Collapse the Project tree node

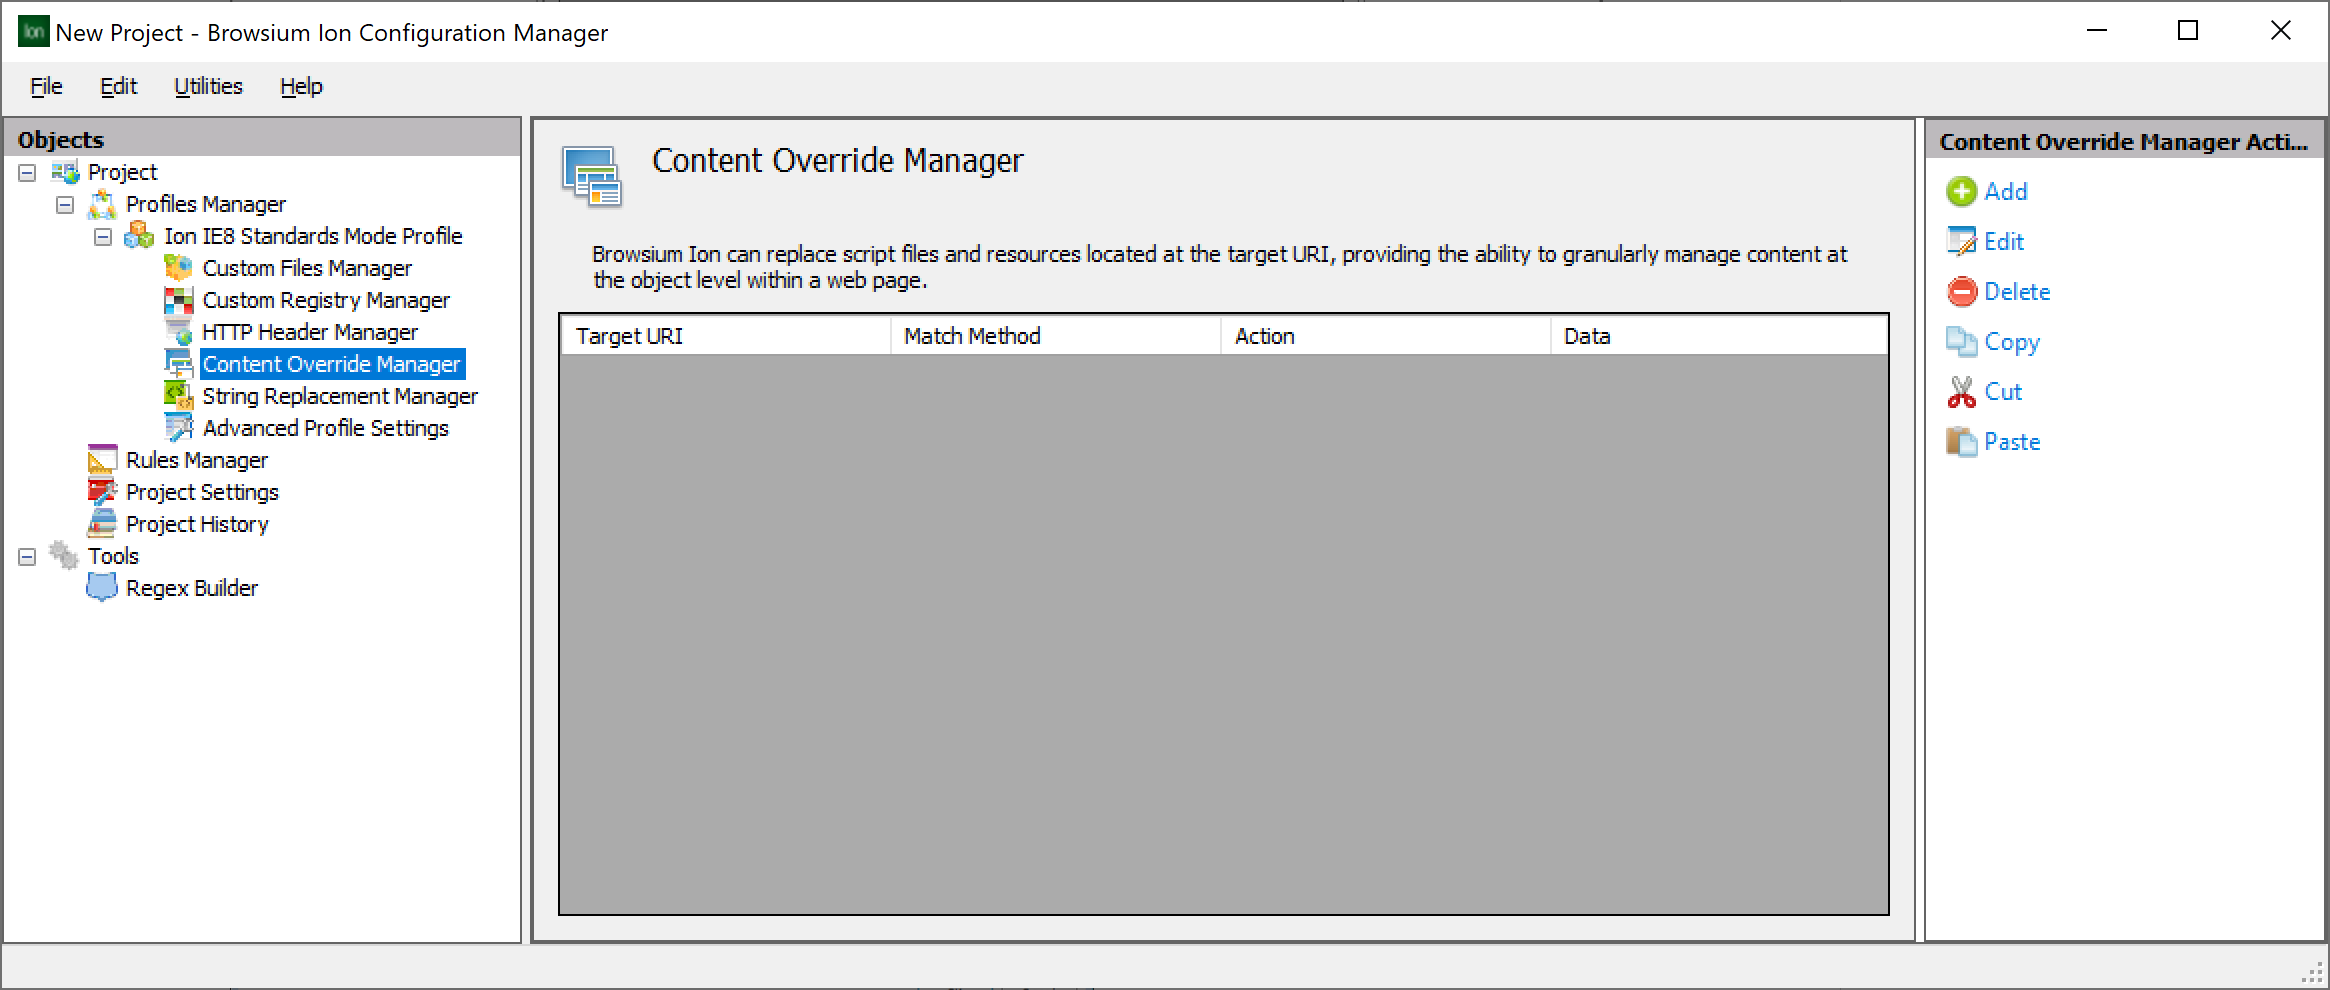(x=25, y=171)
